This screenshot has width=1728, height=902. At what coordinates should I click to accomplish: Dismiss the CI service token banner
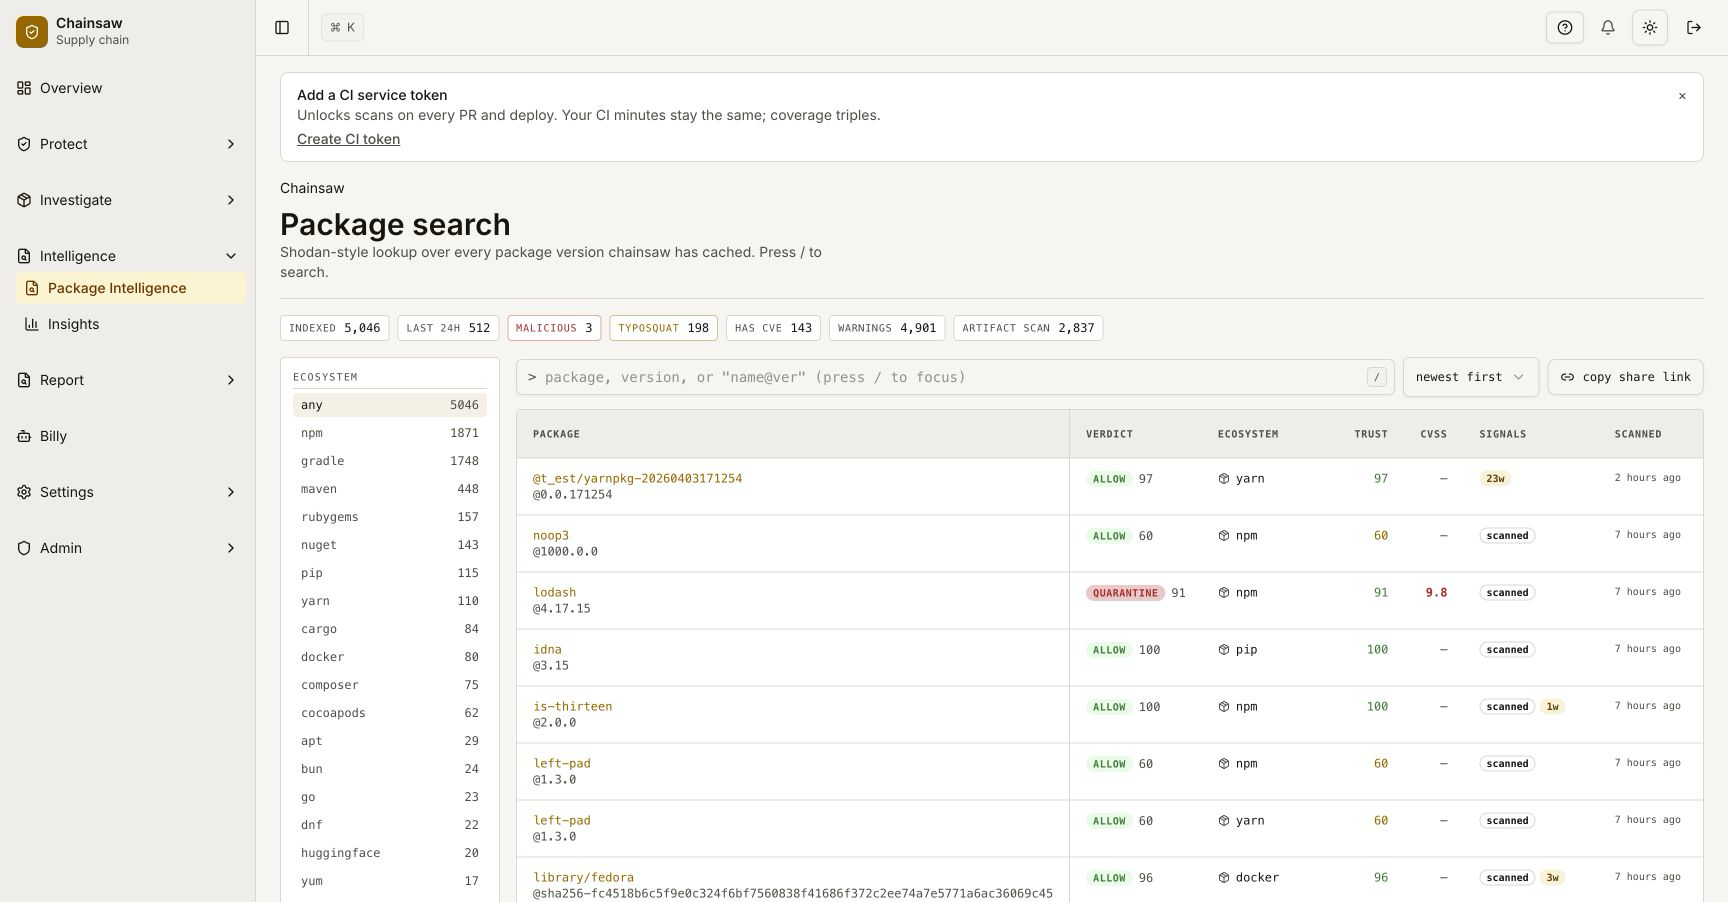pos(1682,96)
